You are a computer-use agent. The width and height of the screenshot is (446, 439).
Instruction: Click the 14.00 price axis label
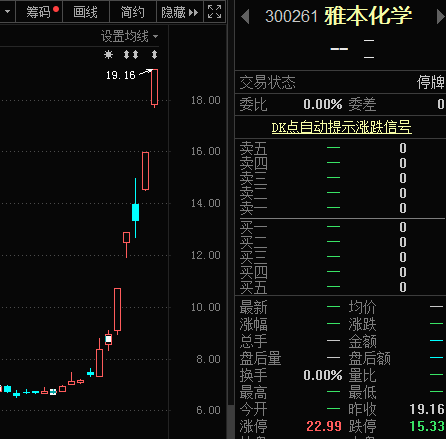pos(205,203)
